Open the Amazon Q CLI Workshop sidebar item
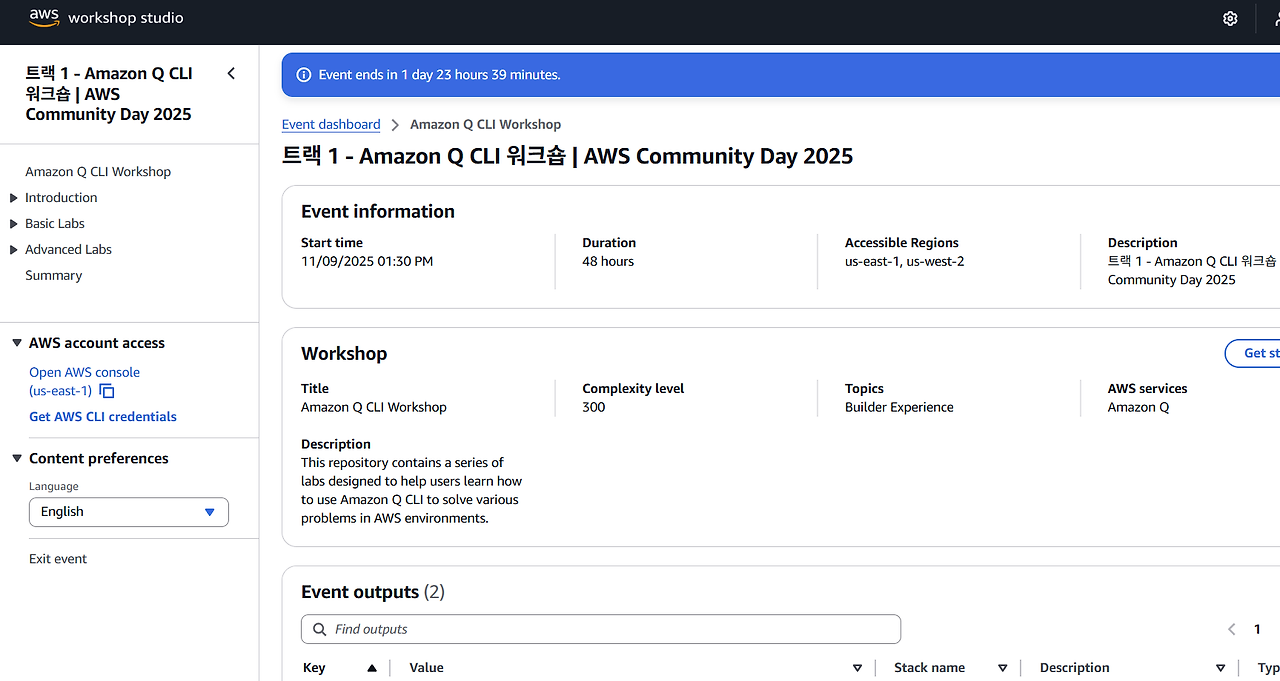 tap(98, 172)
